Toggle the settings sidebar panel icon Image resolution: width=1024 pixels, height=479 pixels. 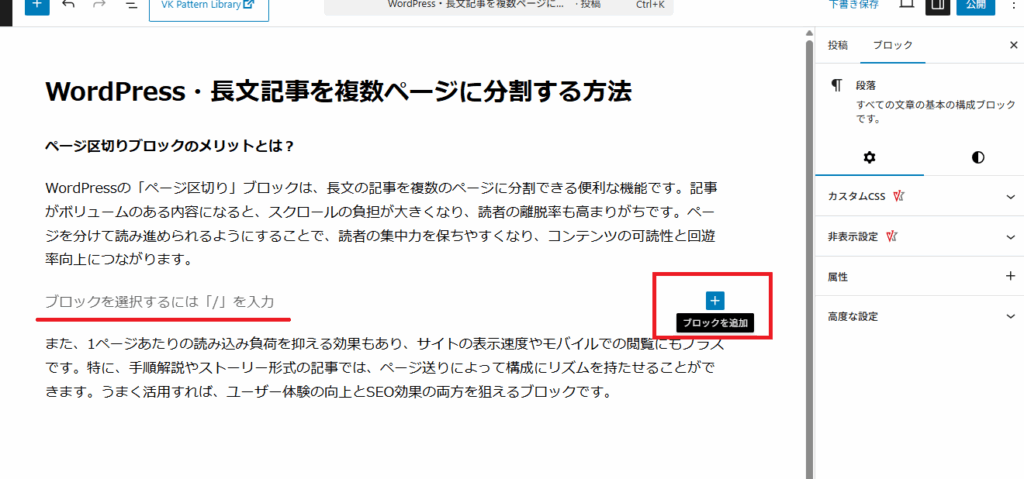click(x=937, y=5)
